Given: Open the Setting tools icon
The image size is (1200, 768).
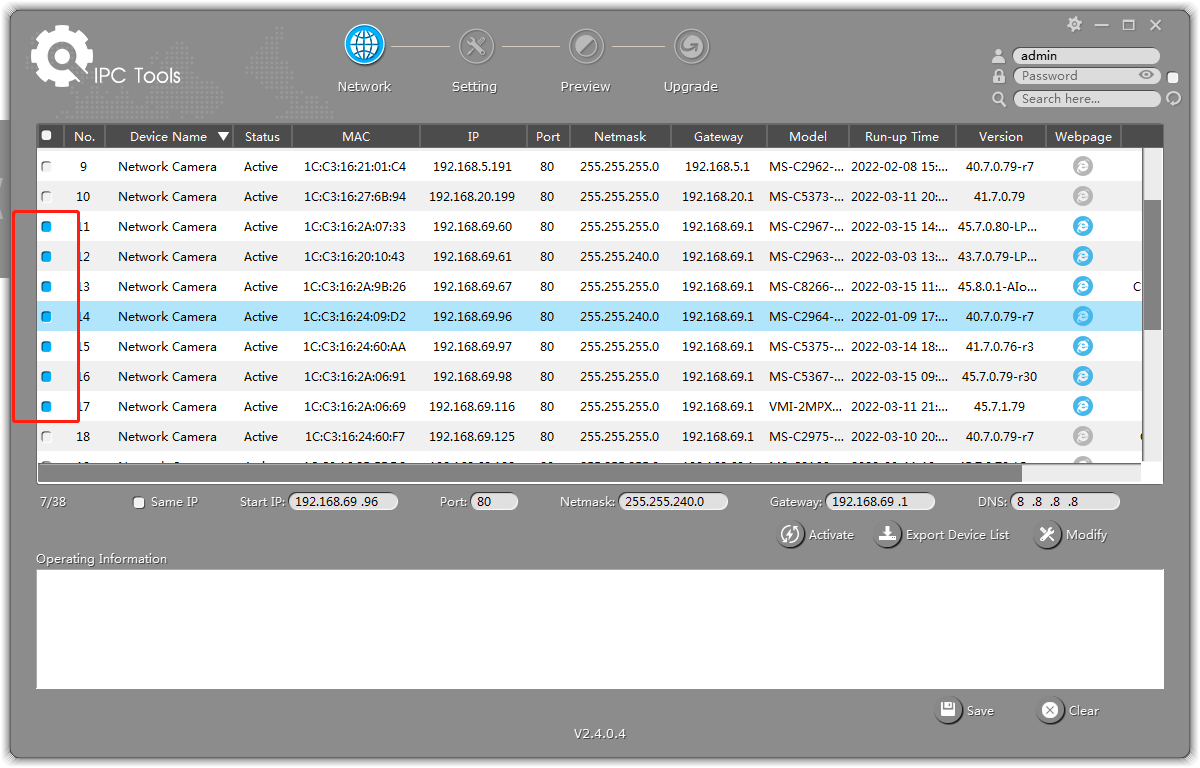Looking at the screenshot, I should [475, 46].
